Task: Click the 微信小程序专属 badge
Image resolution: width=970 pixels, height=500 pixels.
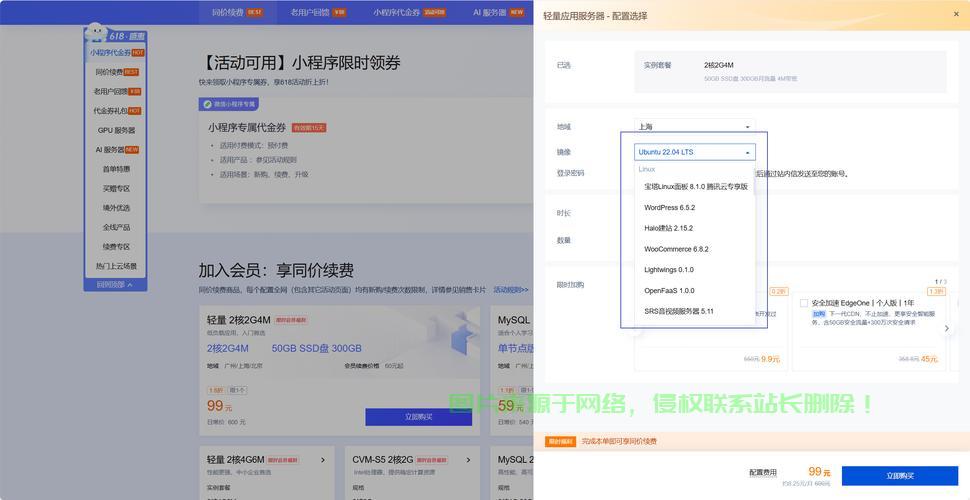Action: pos(229,104)
